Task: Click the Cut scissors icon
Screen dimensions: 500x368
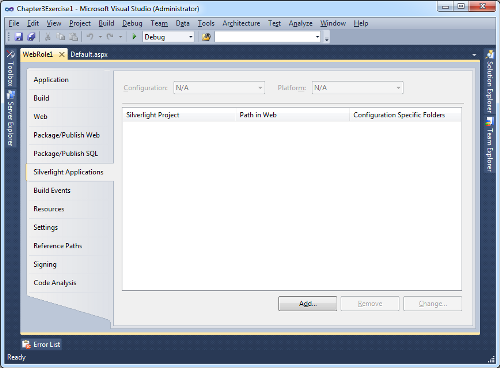Action: coord(48,37)
